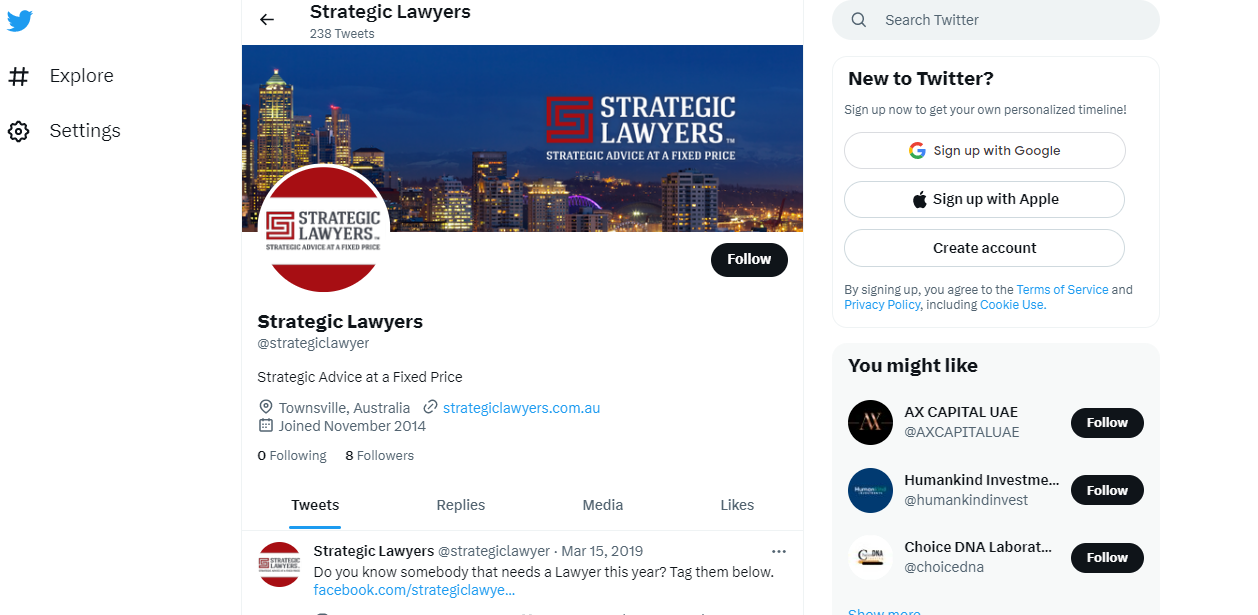Click the search magnifier icon
1258x615 pixels.
click(x=859, y=20)
